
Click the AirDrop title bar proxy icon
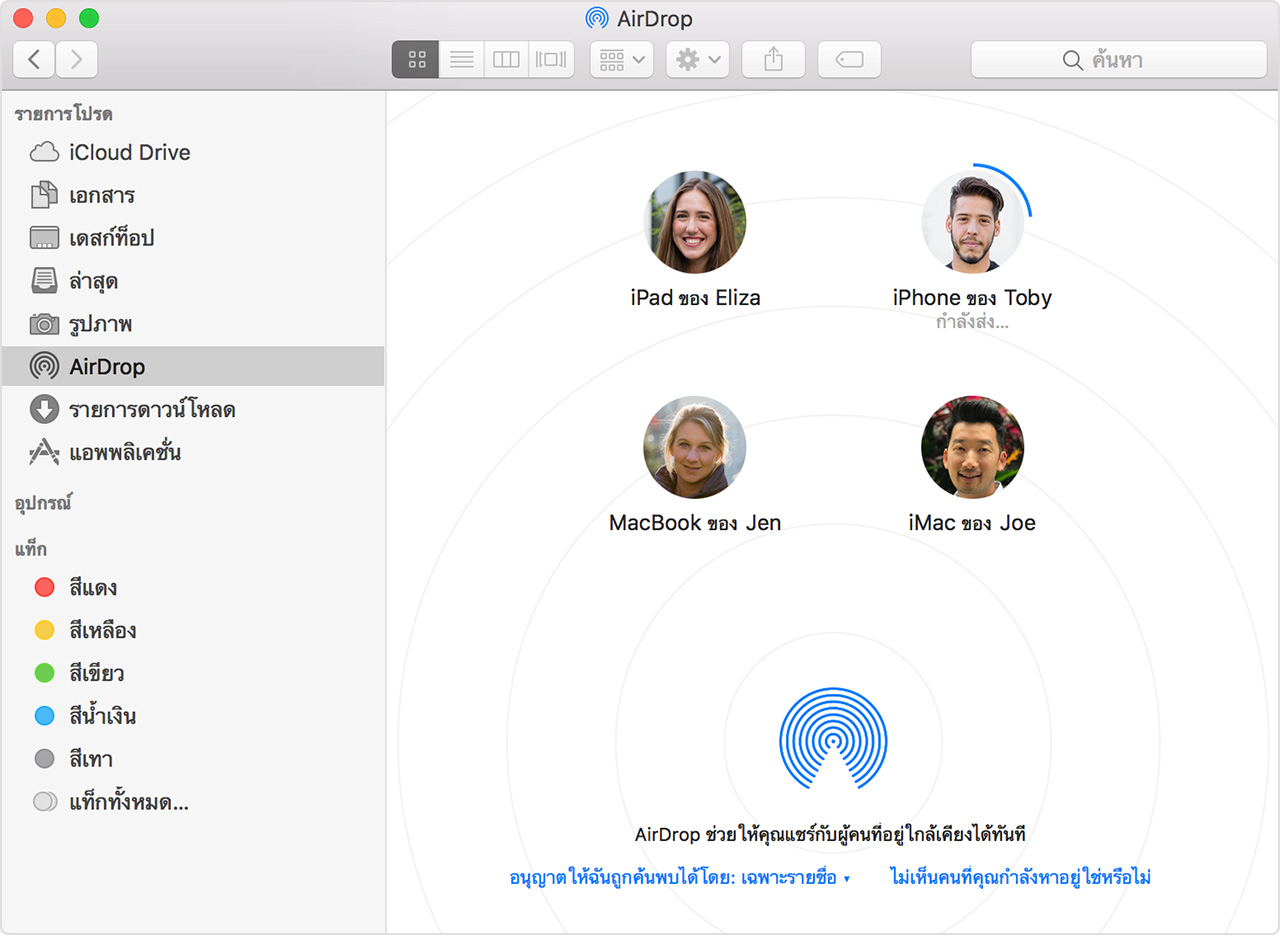pyautogui.click(x=597, y=19)
